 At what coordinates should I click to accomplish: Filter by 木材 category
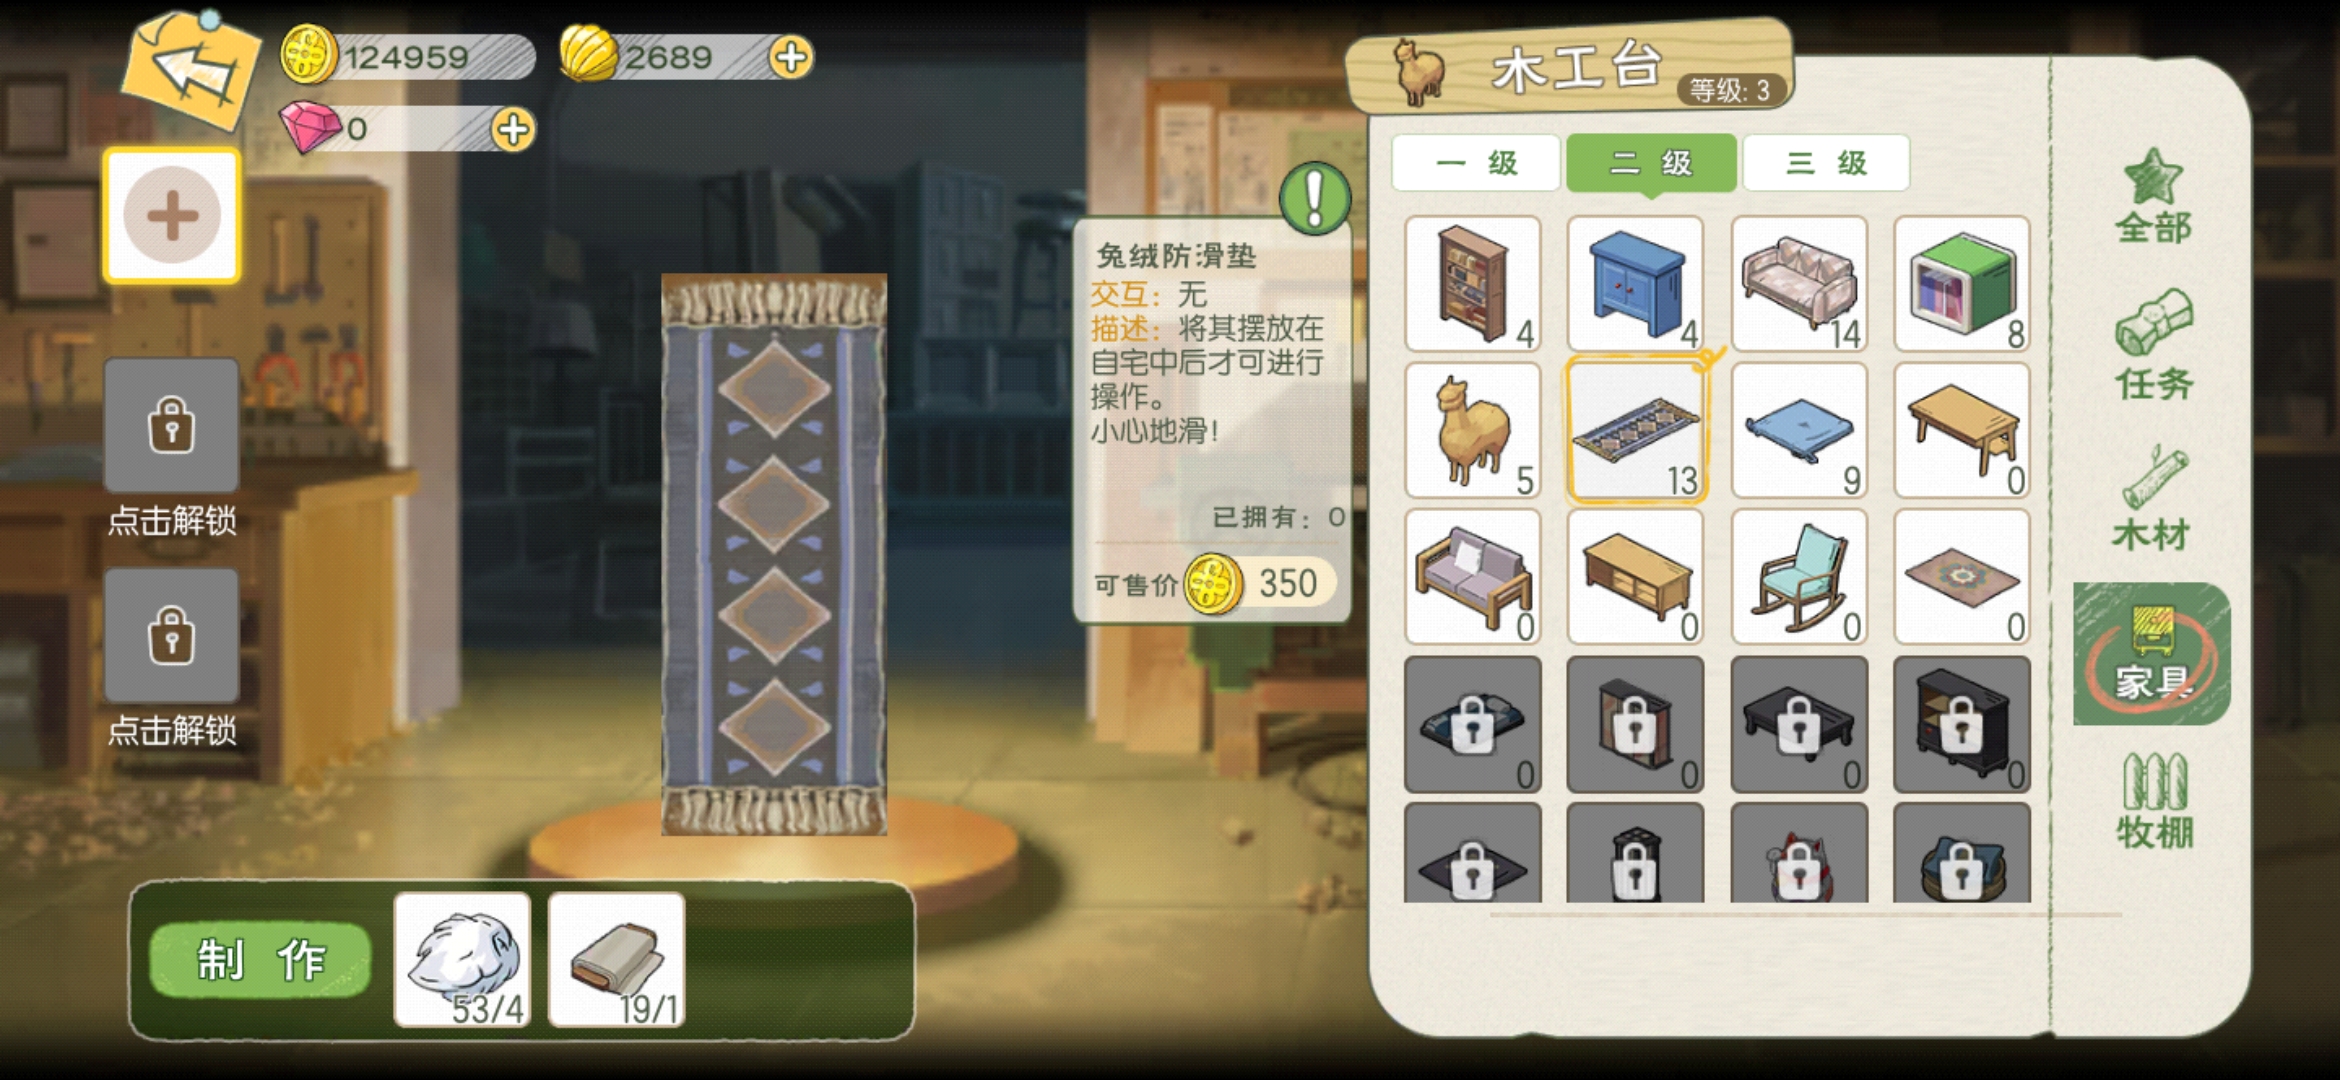[2153, 498]
